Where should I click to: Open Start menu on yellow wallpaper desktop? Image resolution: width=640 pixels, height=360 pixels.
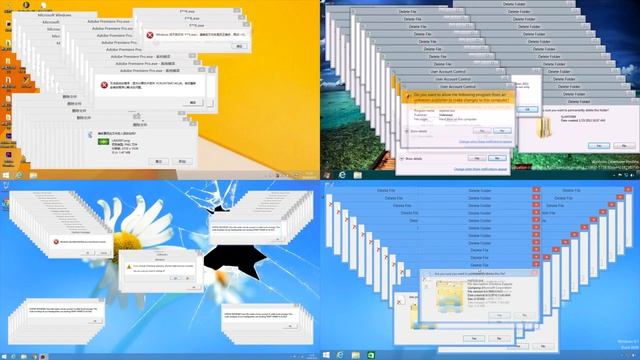(x=6, y=176)
